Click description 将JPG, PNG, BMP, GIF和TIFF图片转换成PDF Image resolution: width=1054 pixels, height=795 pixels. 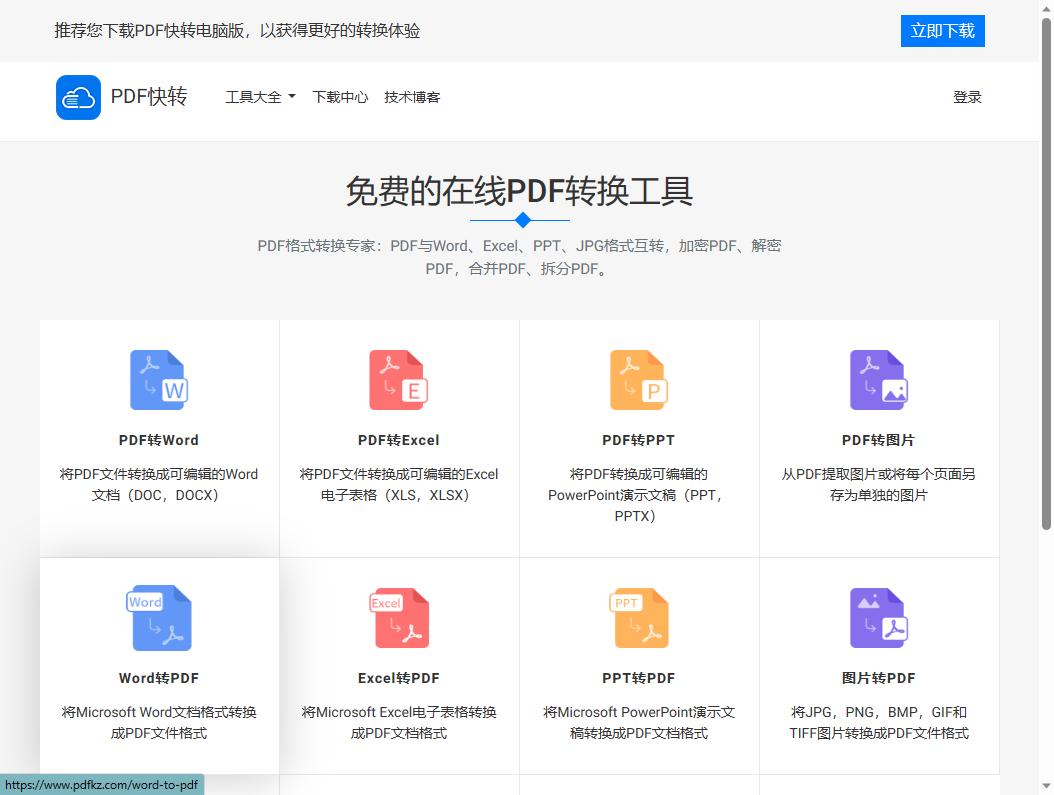point(879,722)
